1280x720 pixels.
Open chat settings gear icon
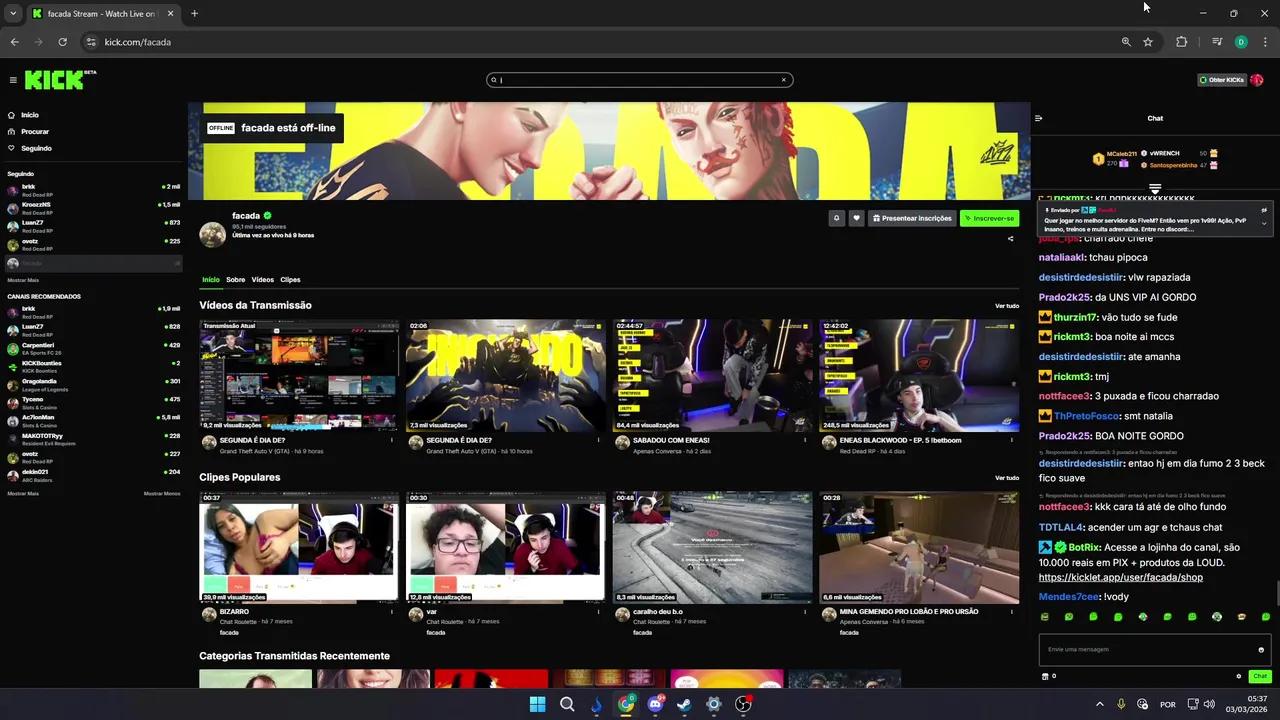tap(1239, 676)
